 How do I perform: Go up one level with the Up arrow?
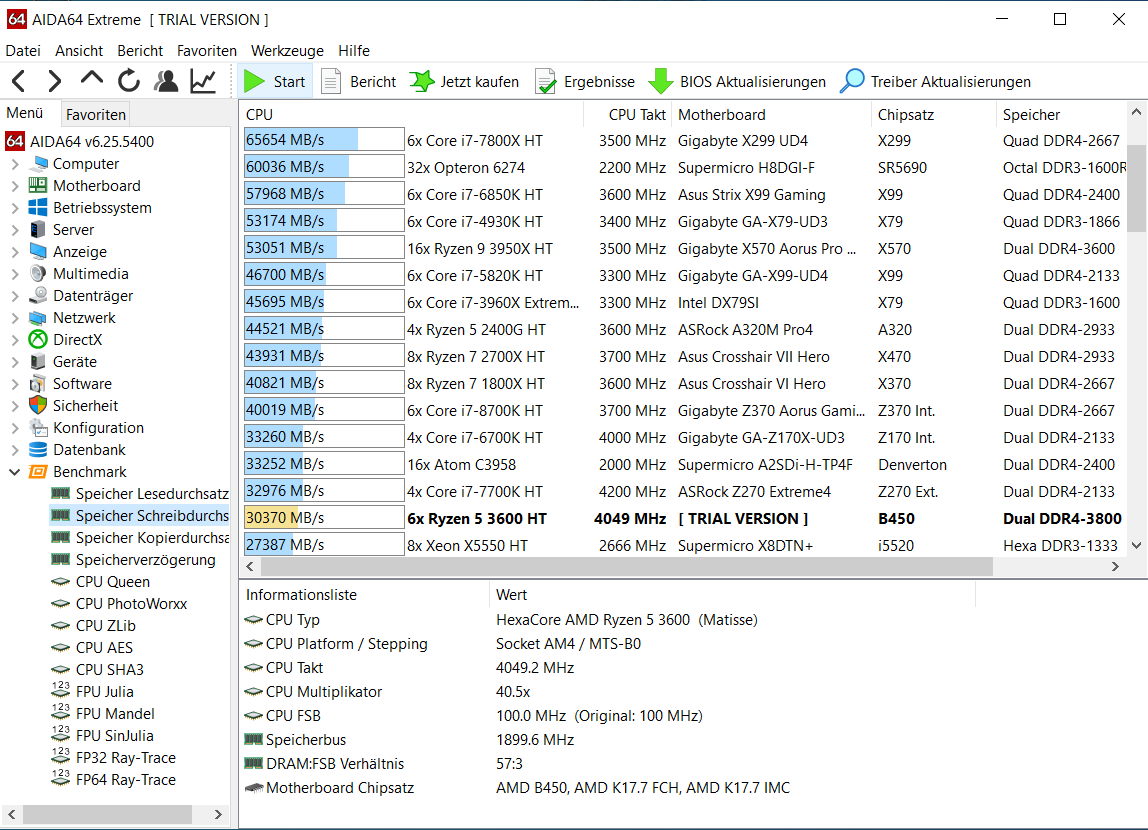tap(92, 79)
